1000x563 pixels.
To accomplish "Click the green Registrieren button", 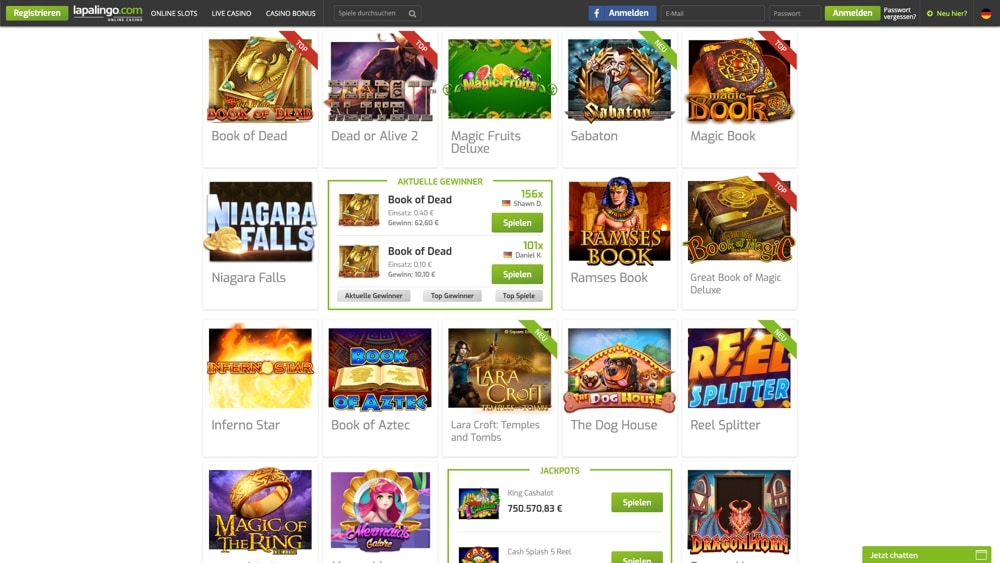I will point(37,13).
